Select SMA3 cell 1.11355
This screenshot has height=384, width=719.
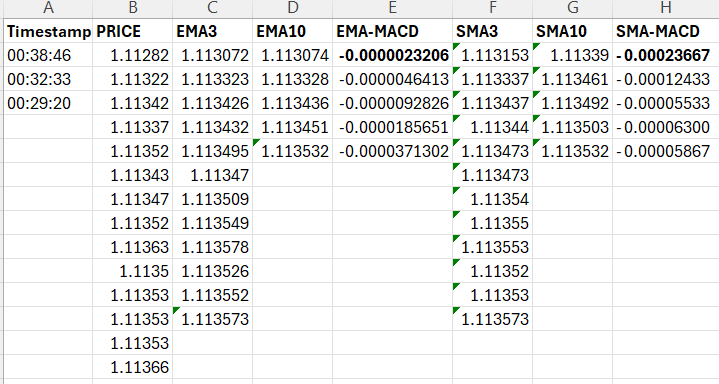tap(492, 223)
